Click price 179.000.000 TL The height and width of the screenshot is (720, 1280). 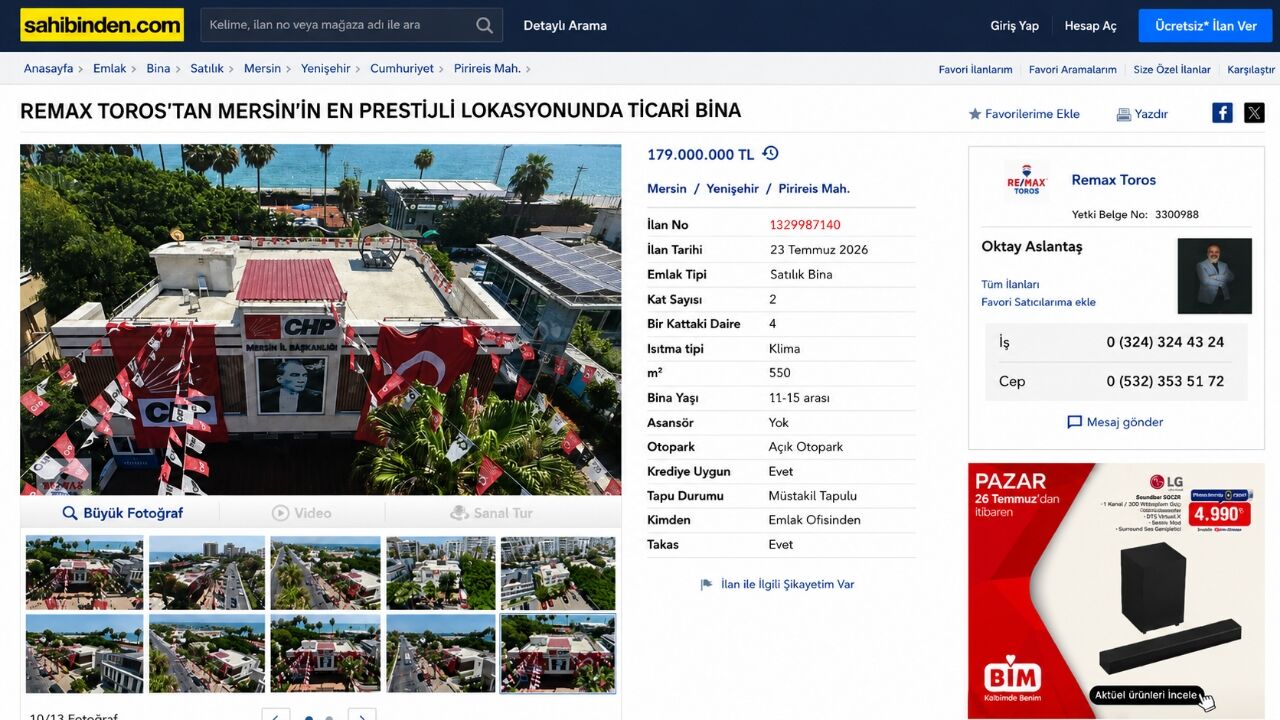[700, 154]
